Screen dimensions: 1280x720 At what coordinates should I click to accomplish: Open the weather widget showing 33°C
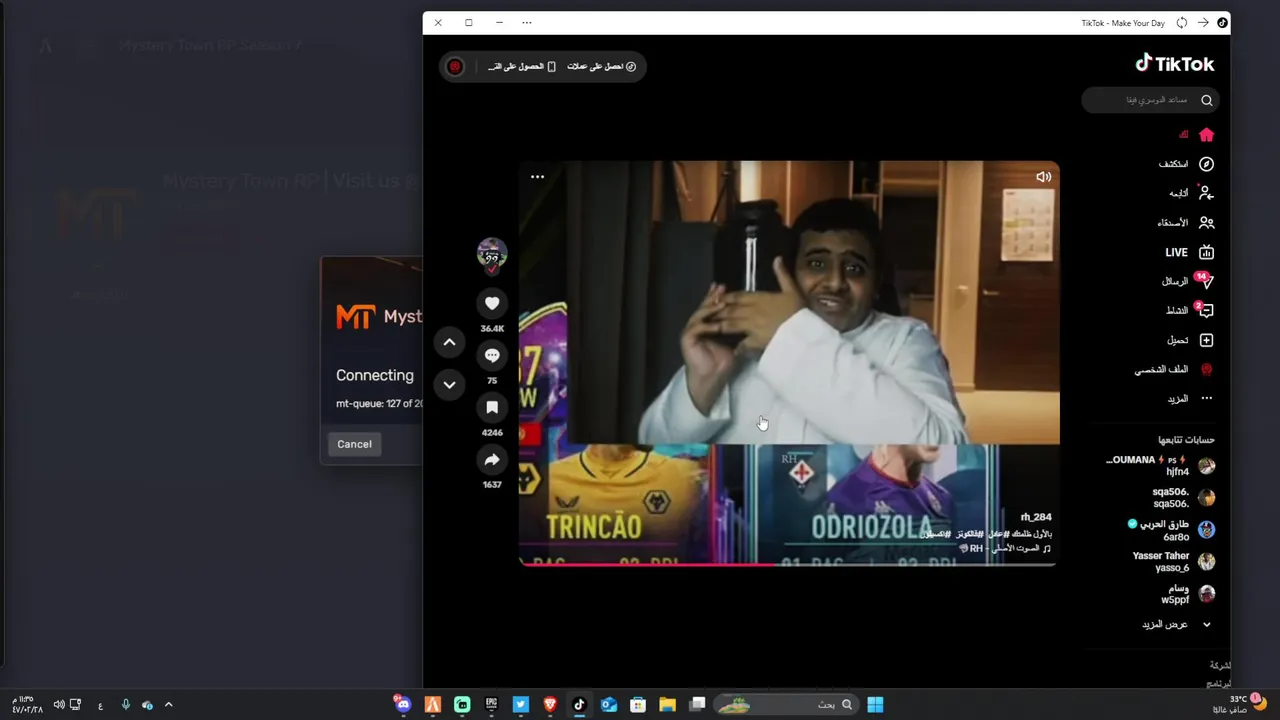pos(1240,704)
